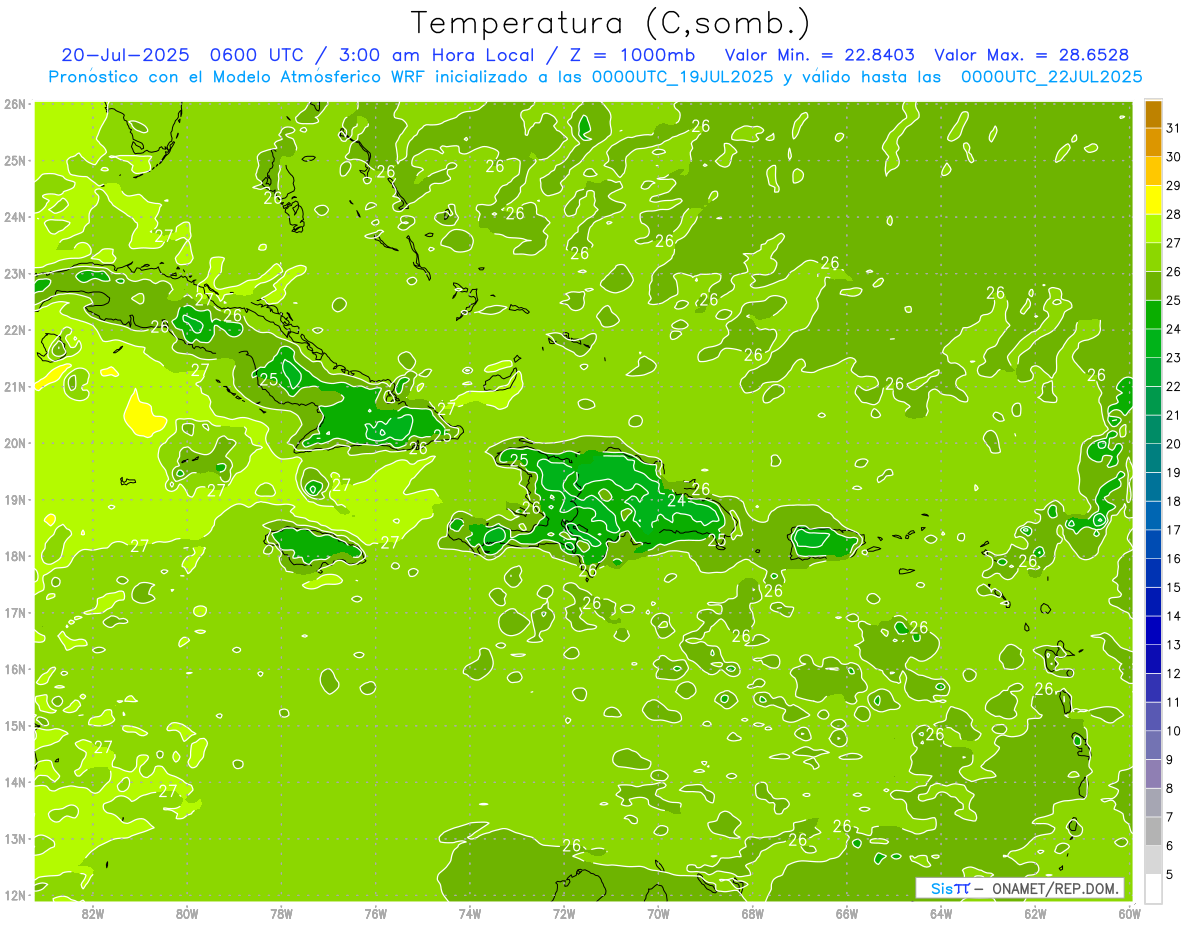The height and width of the screenshot is (927, 1200).
Task: Click the latitude label 20N
Action: [x=14, y=443]
